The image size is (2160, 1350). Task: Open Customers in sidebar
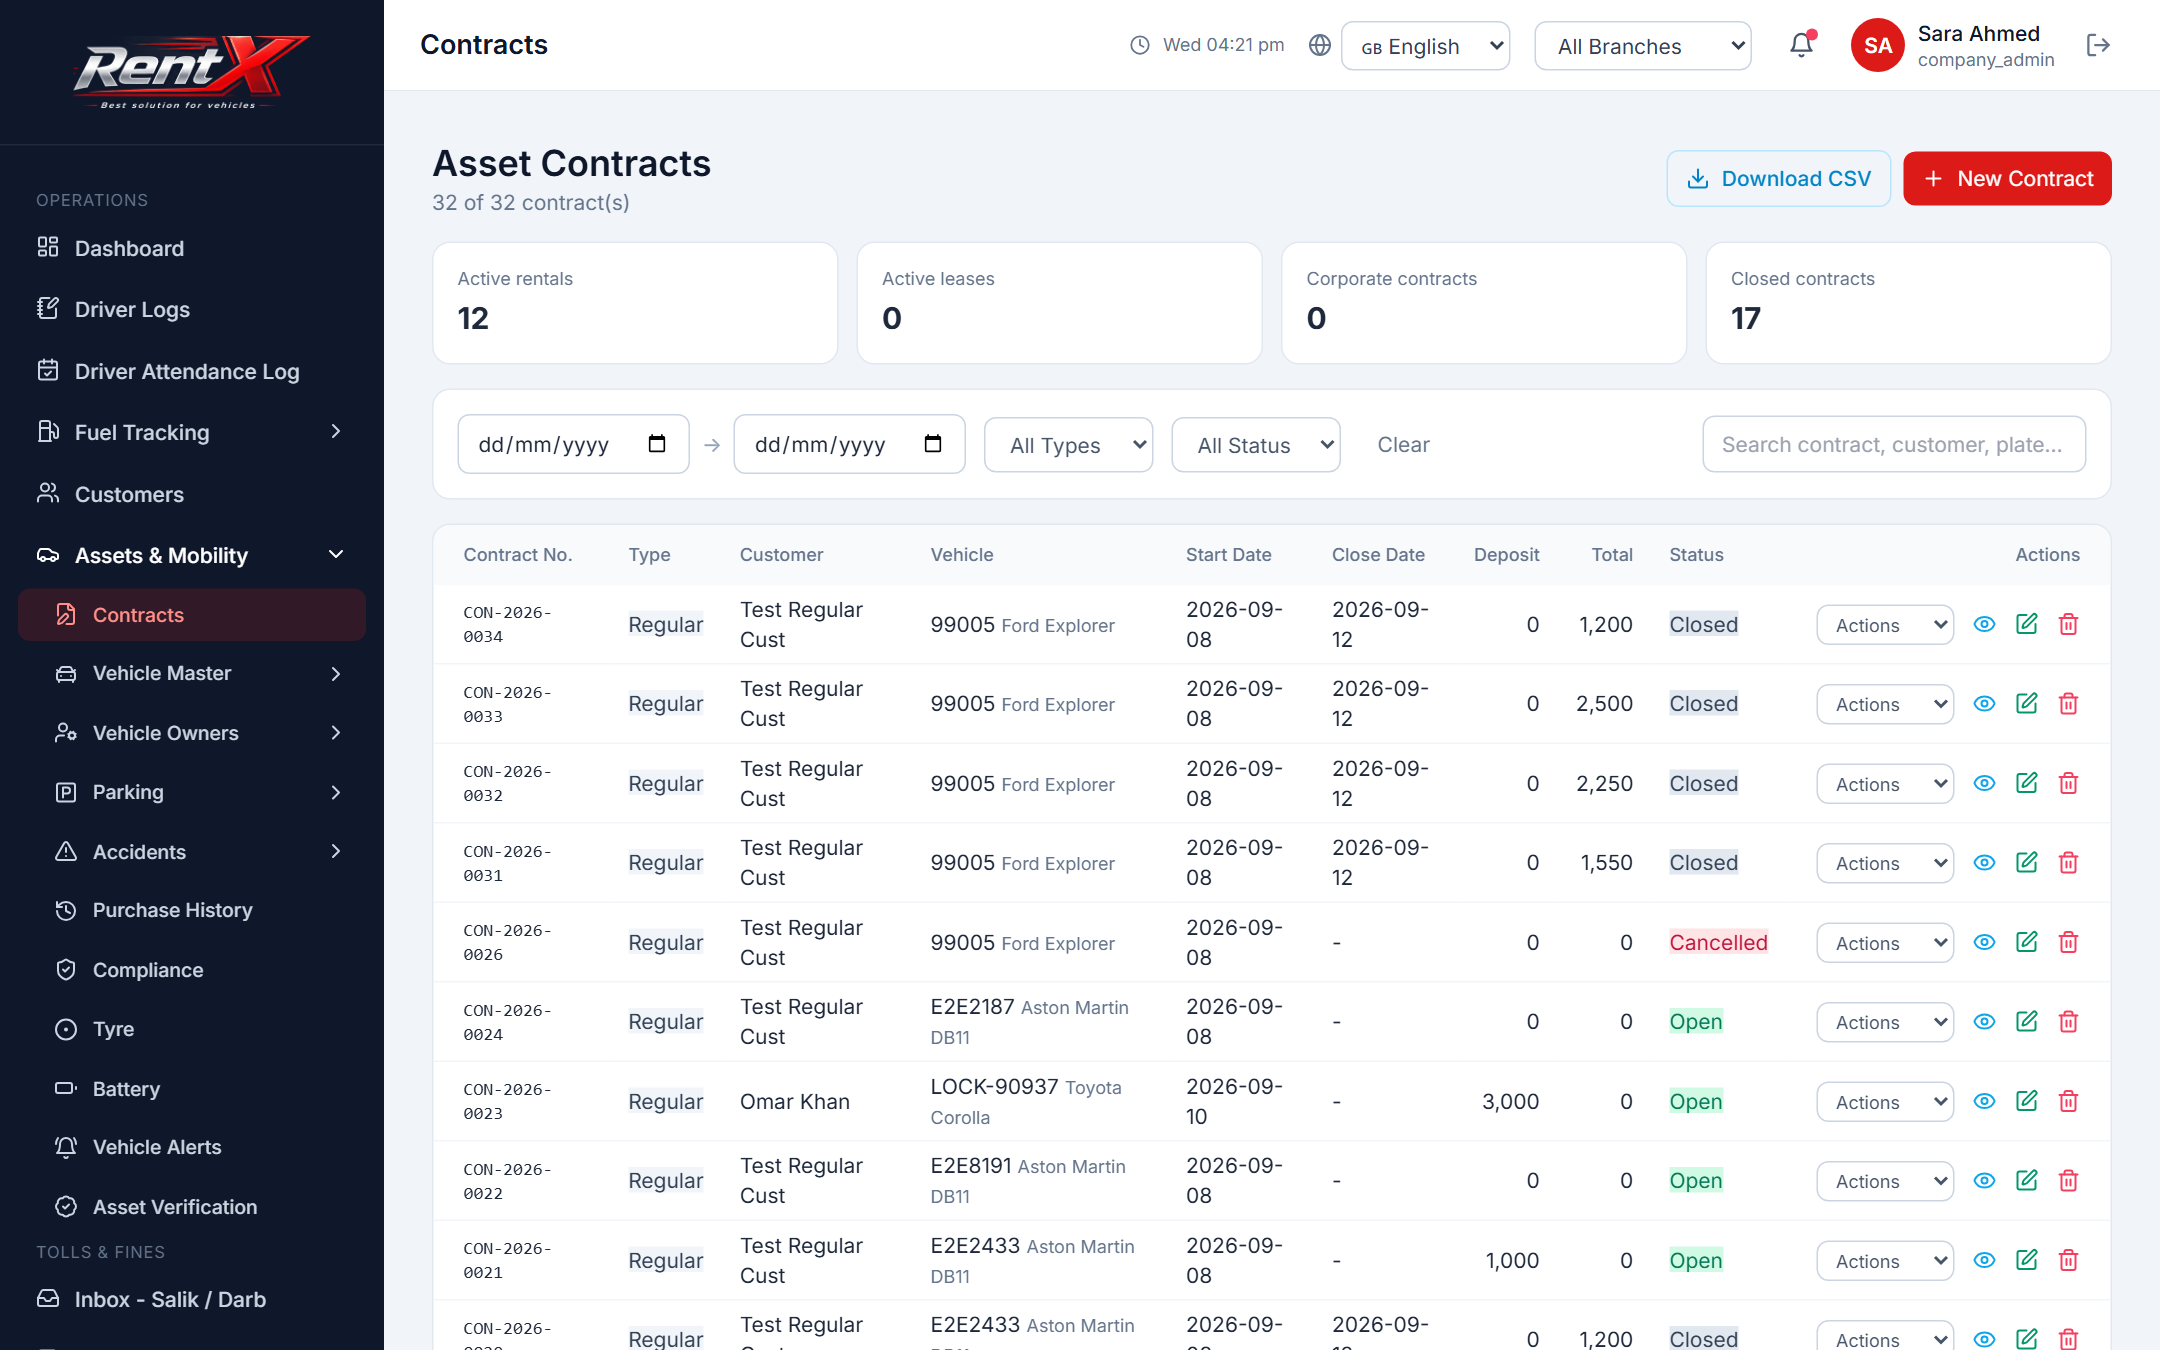coord(191,494)
